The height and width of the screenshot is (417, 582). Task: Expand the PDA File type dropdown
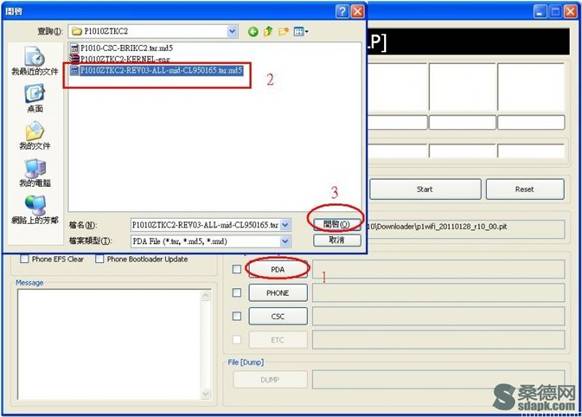coord(285,241)
